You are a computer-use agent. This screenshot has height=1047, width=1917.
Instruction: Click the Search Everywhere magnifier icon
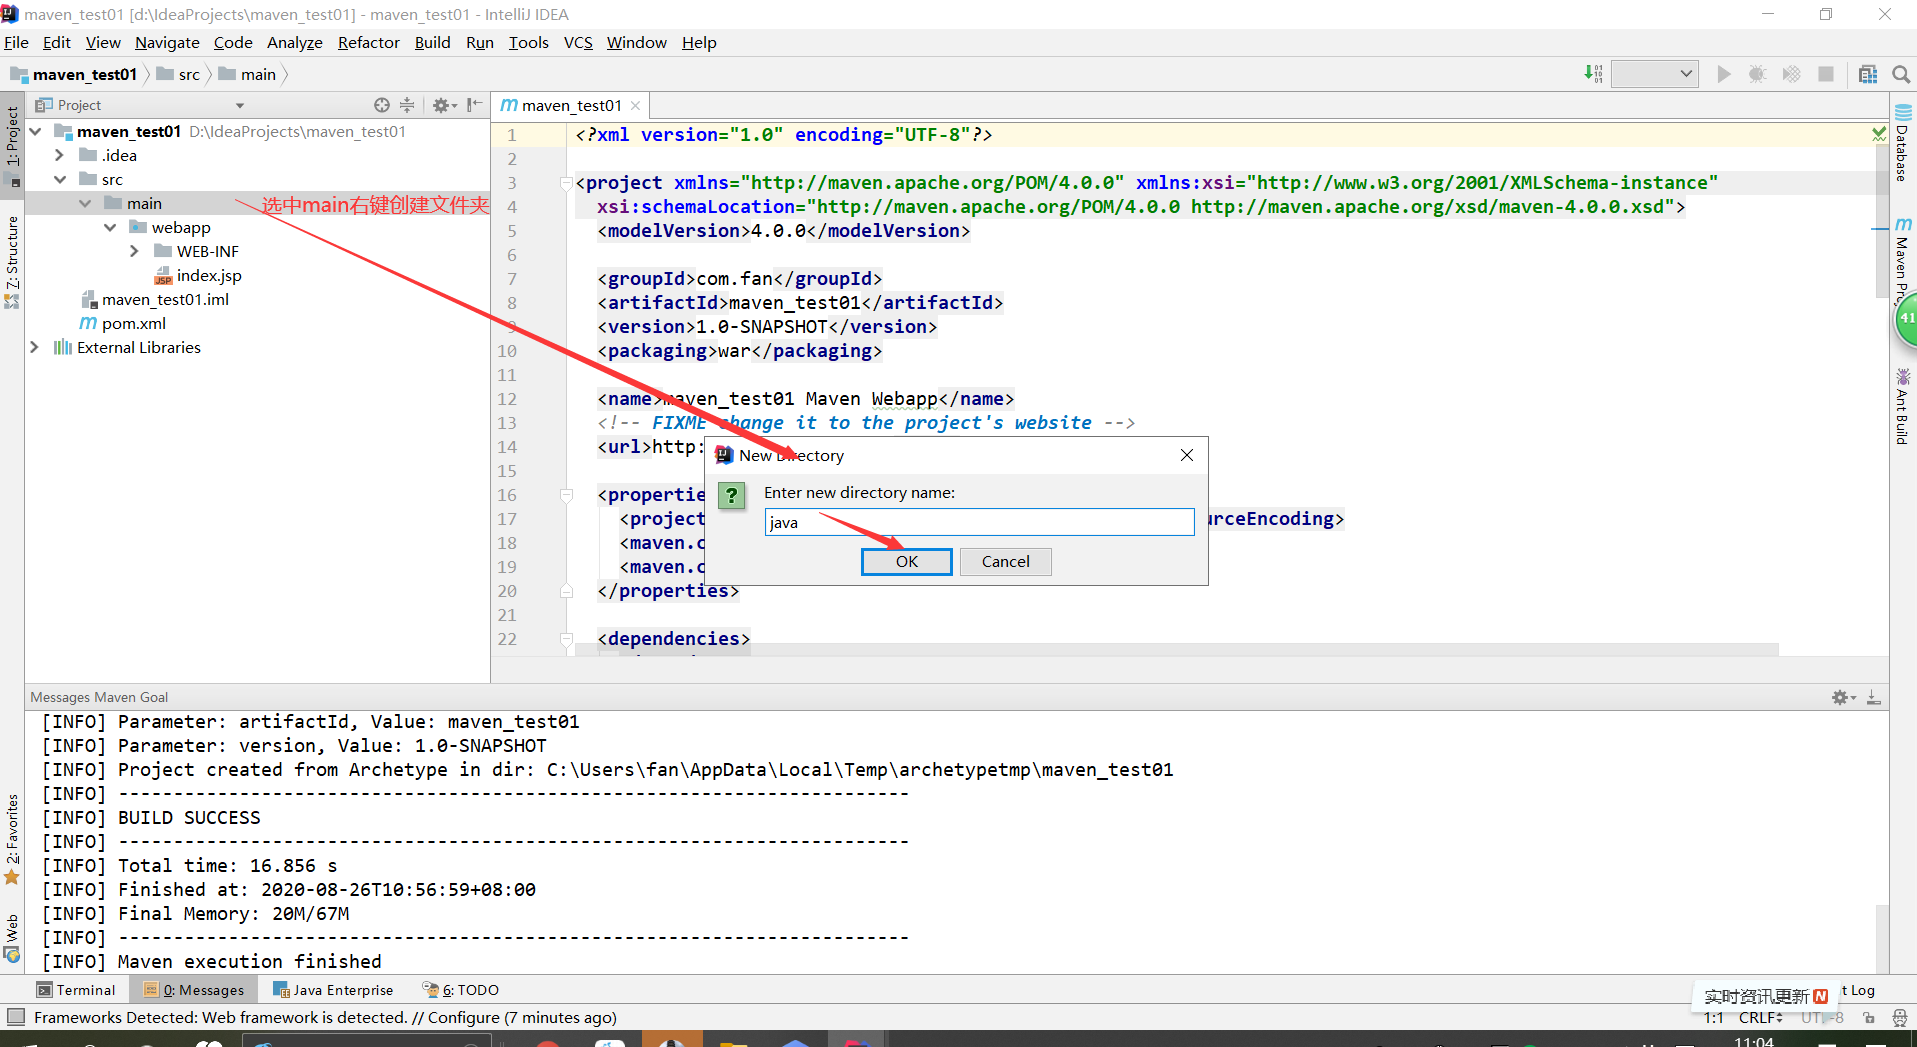tap(1901, 74)
